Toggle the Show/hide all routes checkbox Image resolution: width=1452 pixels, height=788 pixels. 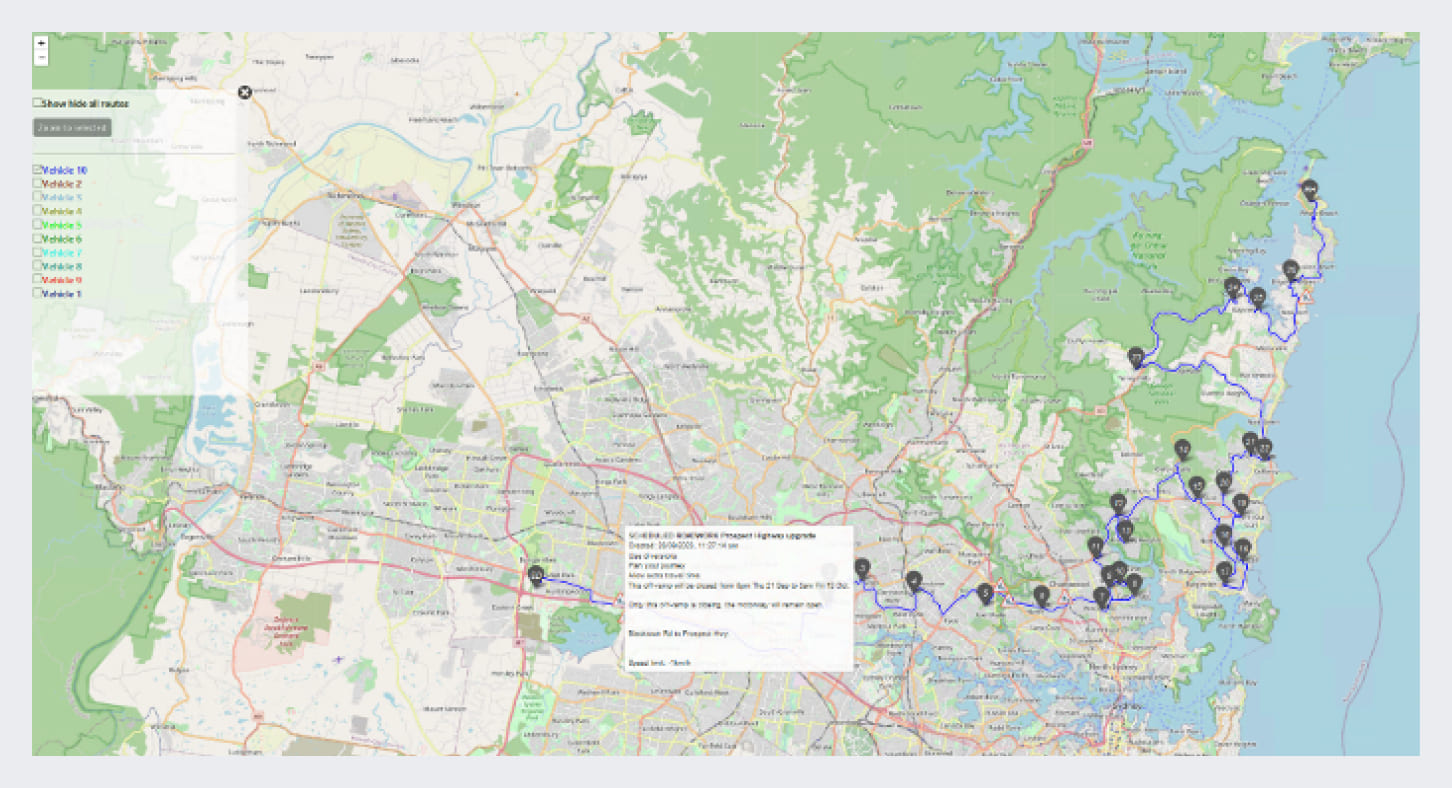pyautogui.click(x=38, y=103)
